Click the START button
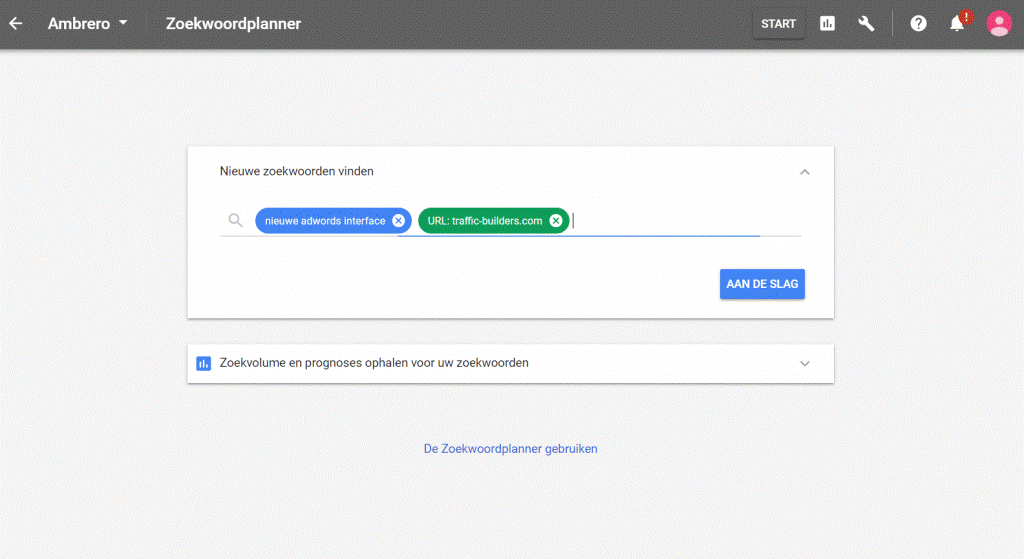 pyautogui.click(x=778, y=24)
